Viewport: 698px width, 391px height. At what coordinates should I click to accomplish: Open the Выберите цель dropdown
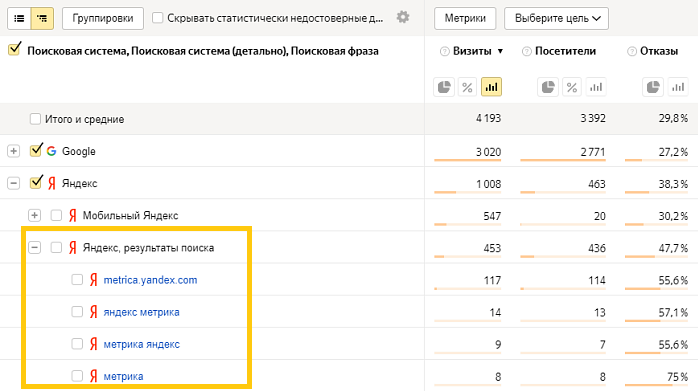[x=556, y=18]
